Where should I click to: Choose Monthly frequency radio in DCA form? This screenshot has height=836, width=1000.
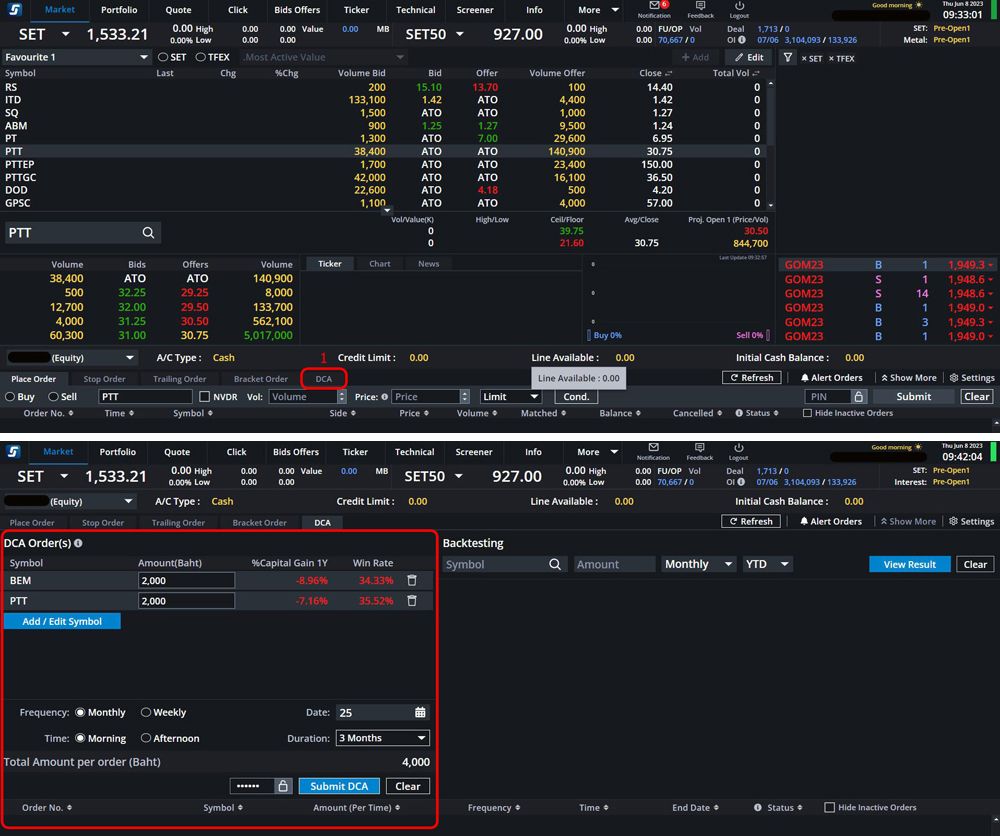click(x=80, y=712)
